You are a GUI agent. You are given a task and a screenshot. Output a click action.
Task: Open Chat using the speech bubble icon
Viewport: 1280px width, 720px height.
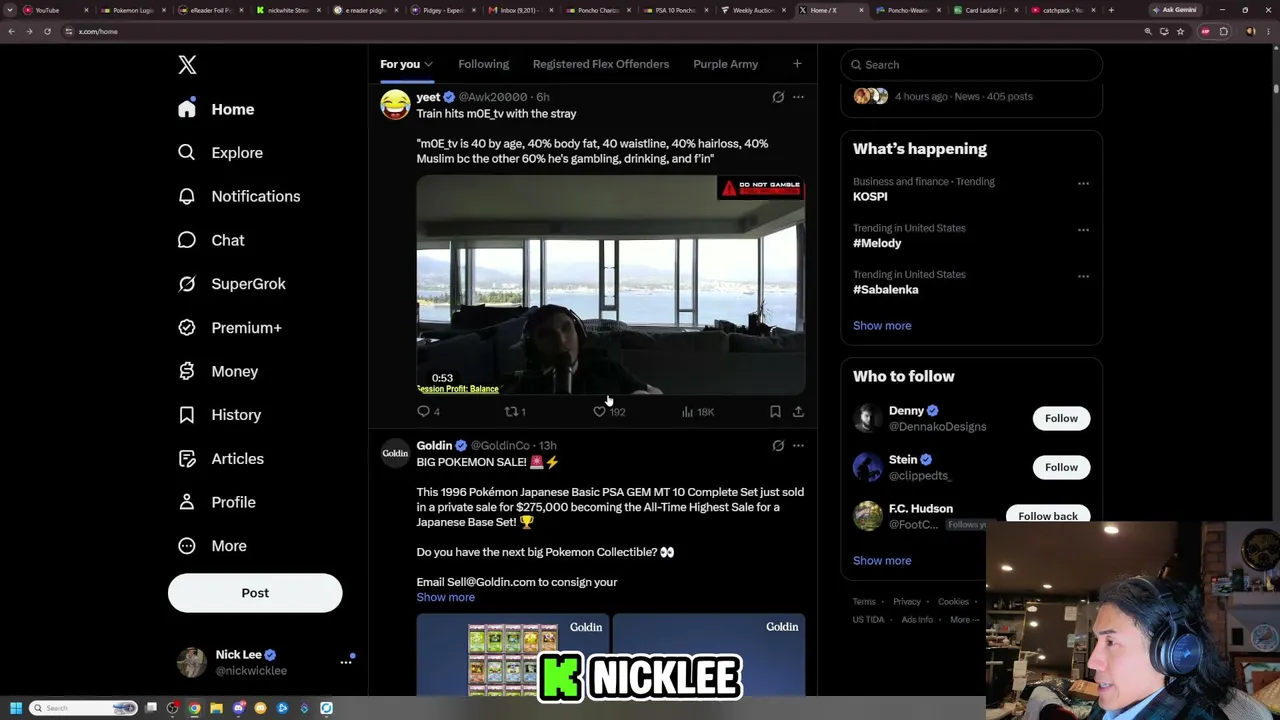(x=187, y=240)
